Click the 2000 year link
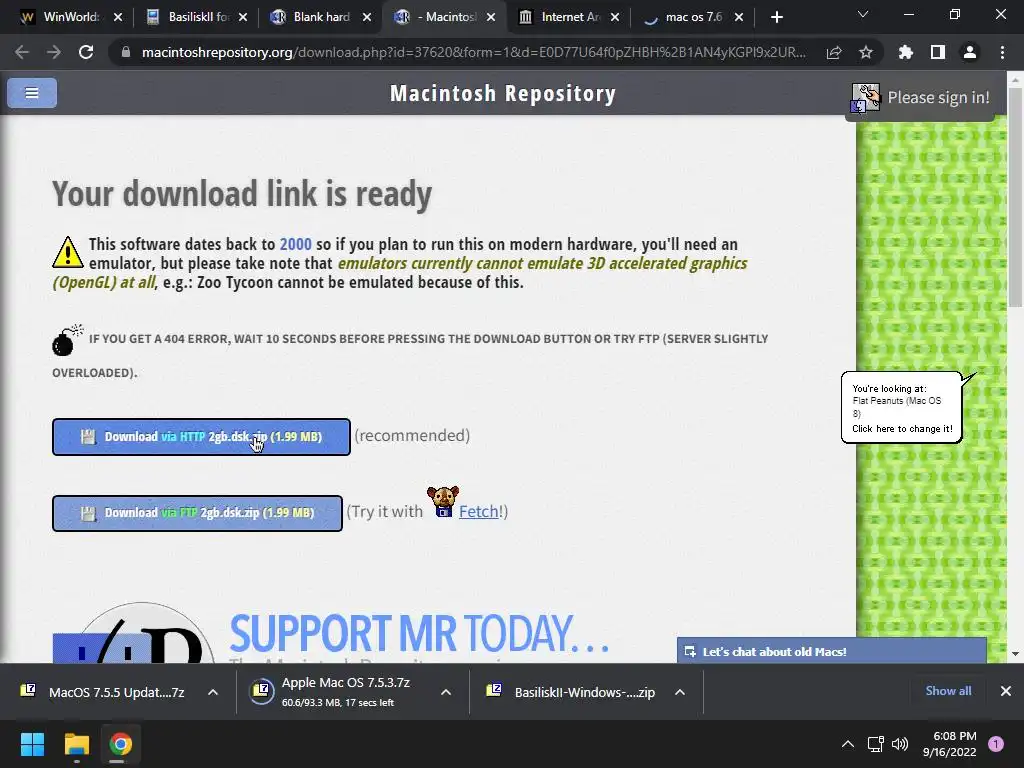Viewport: 1024px width, 768px height. [295, 244]
